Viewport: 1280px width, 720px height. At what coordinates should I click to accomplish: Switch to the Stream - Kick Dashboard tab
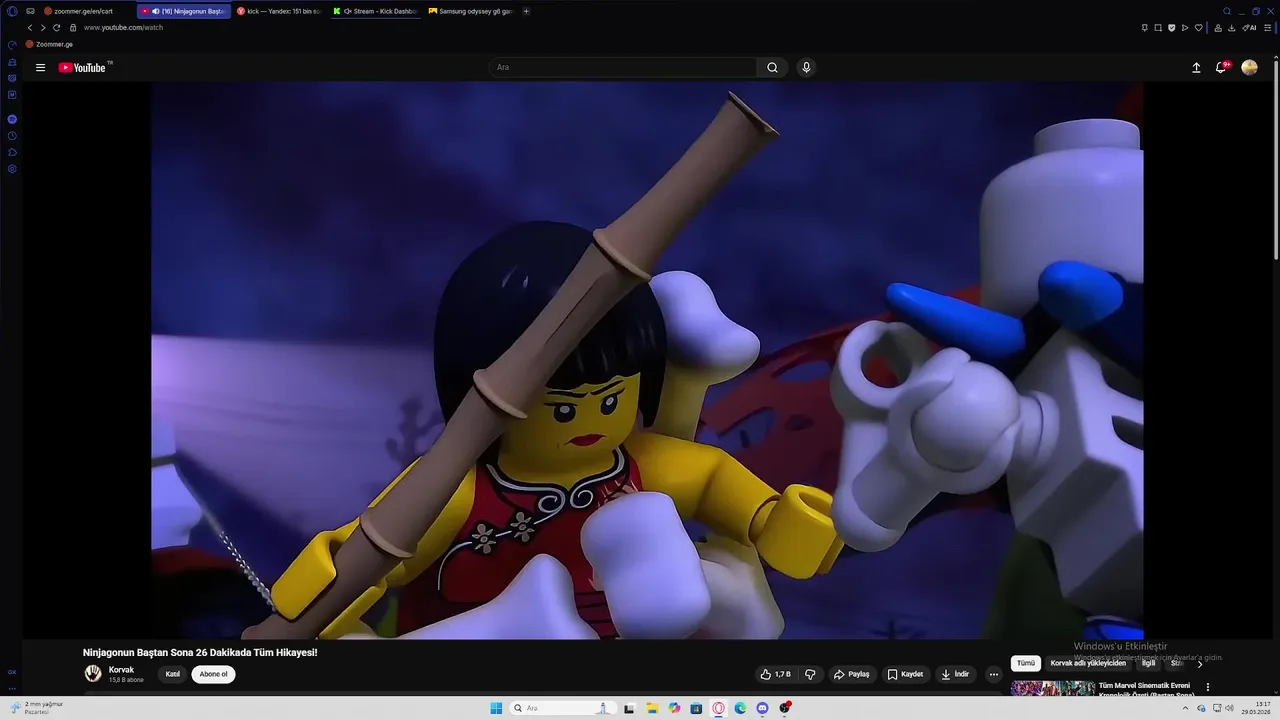pyautogui.click(x=376, y=11)
